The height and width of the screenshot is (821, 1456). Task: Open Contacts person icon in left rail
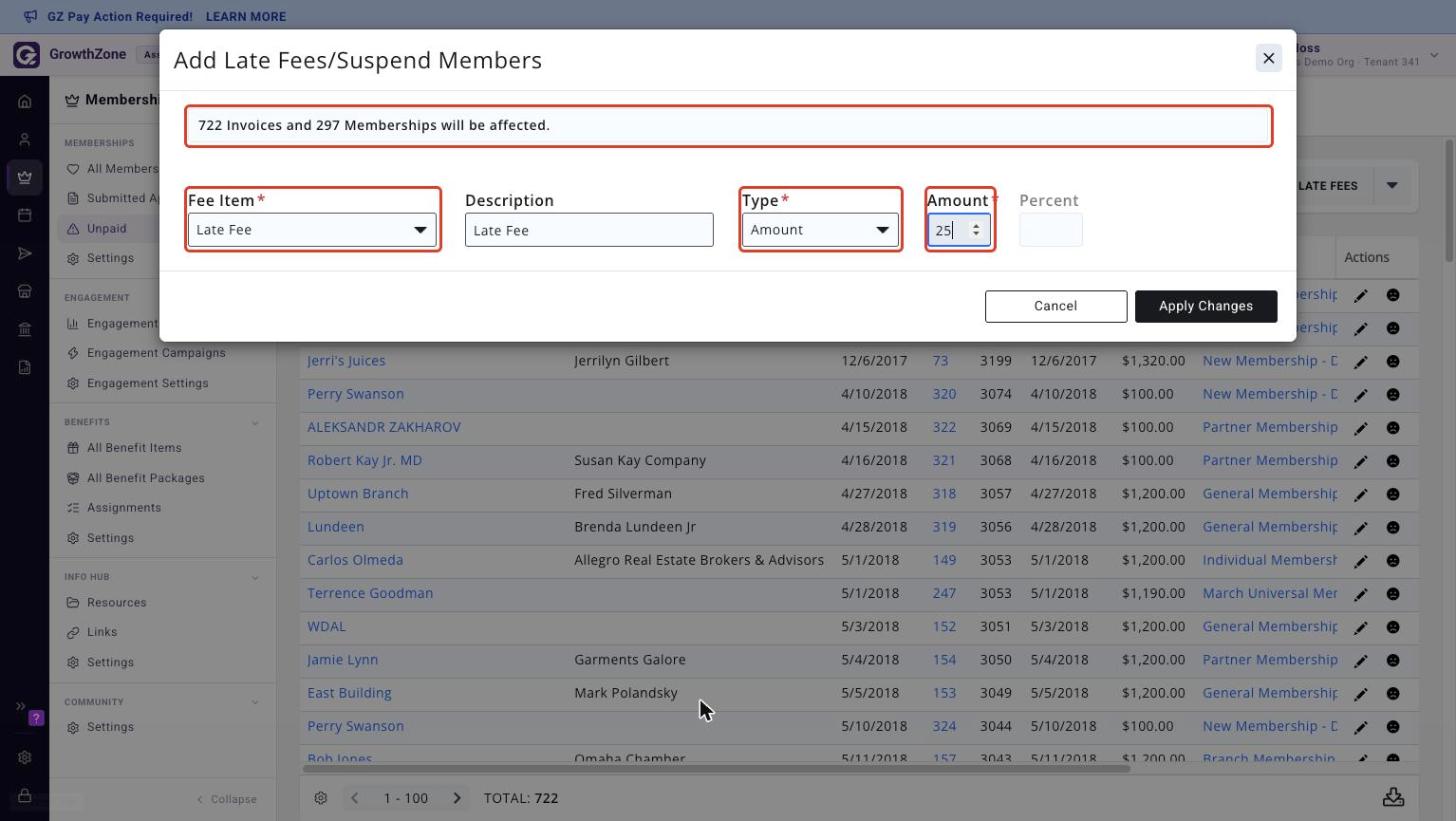[25, 139]
